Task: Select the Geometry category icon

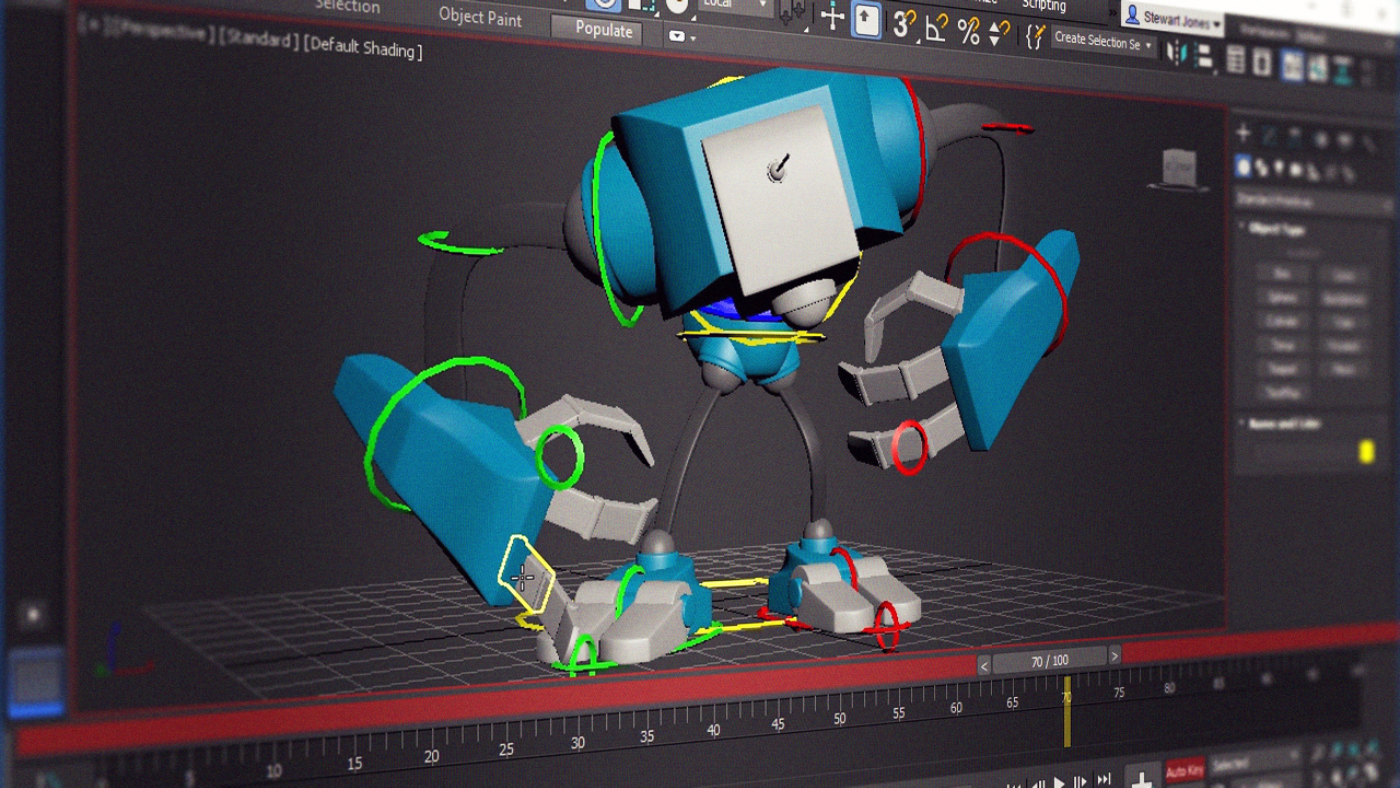Action: tap(1243, 165)
